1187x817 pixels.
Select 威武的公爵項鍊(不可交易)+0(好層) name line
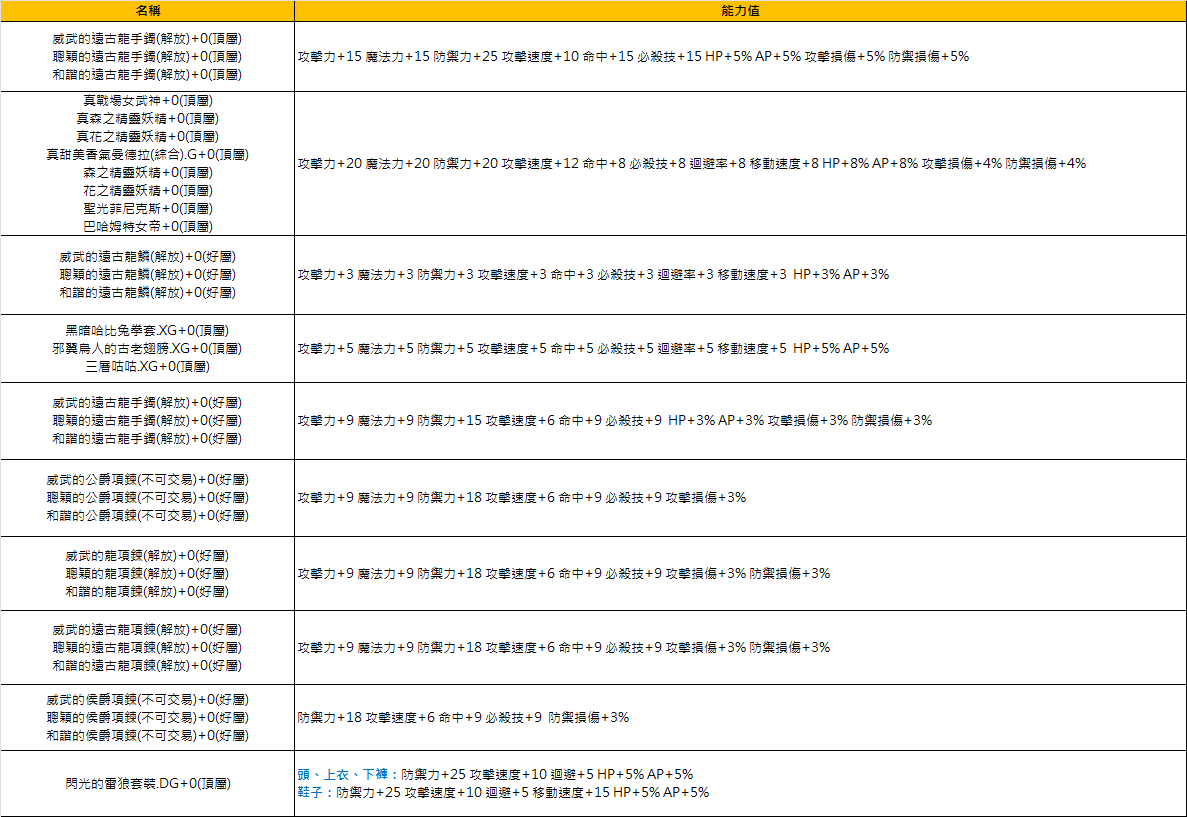148,480
